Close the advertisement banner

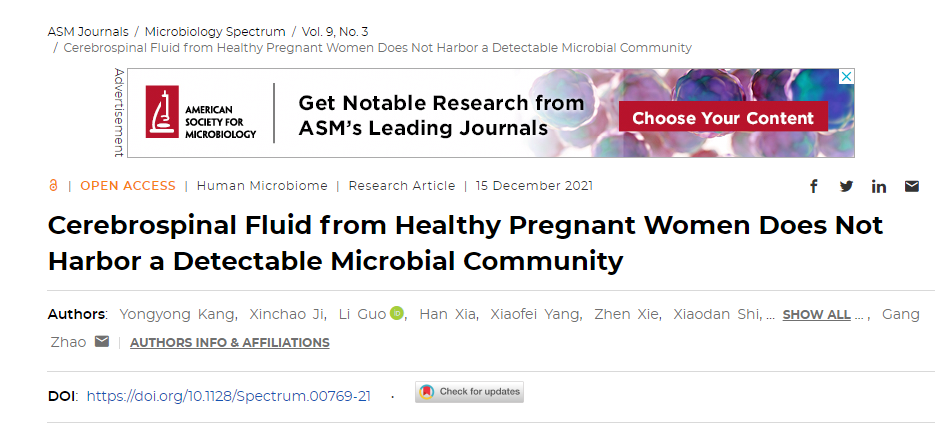tap(846, 76)
